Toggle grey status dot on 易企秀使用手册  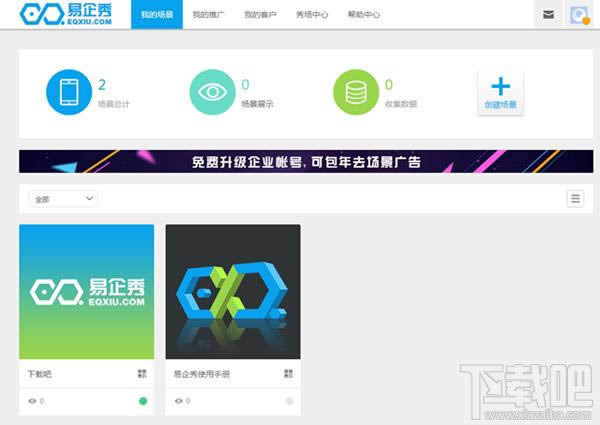point(289,401)
